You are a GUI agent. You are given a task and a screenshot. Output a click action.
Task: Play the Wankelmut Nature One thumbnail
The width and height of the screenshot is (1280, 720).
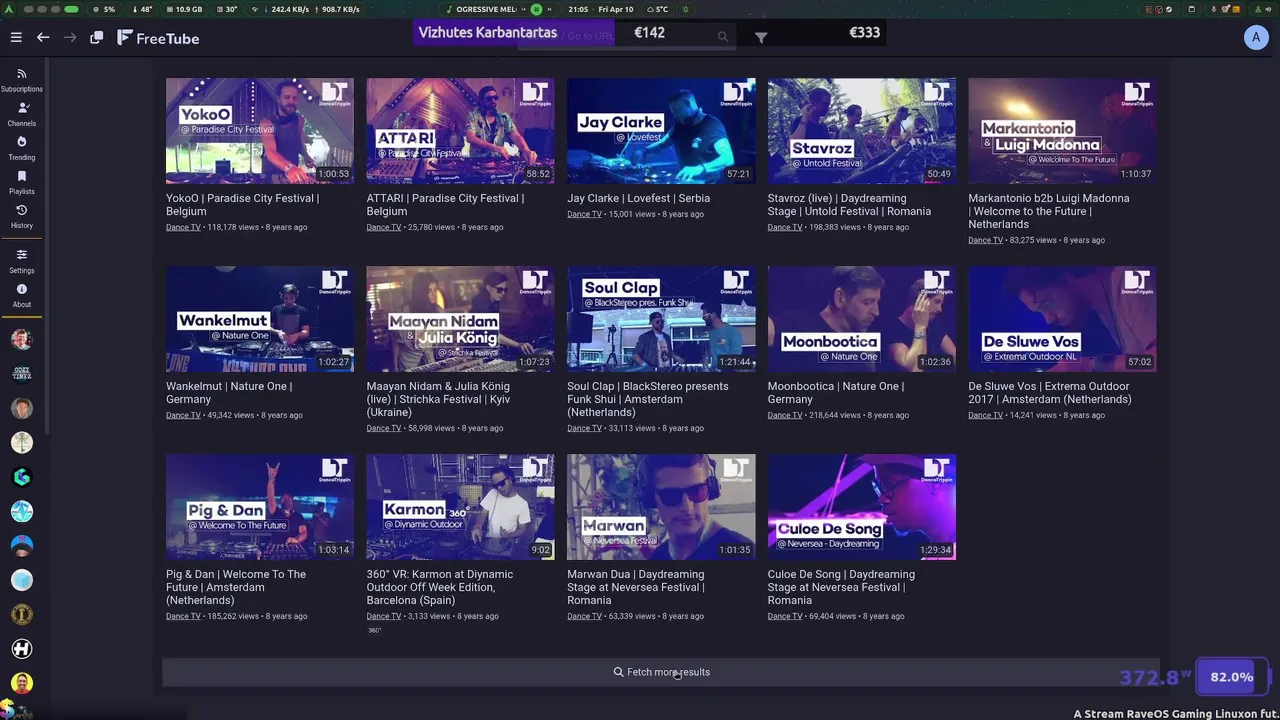coord(260,319)
